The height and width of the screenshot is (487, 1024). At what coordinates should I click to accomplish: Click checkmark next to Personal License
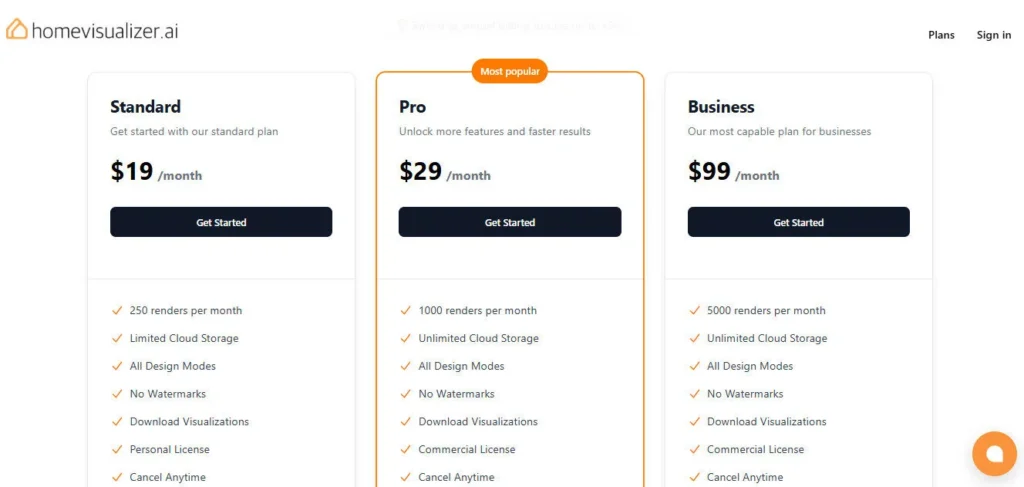[x=117, y=449]
